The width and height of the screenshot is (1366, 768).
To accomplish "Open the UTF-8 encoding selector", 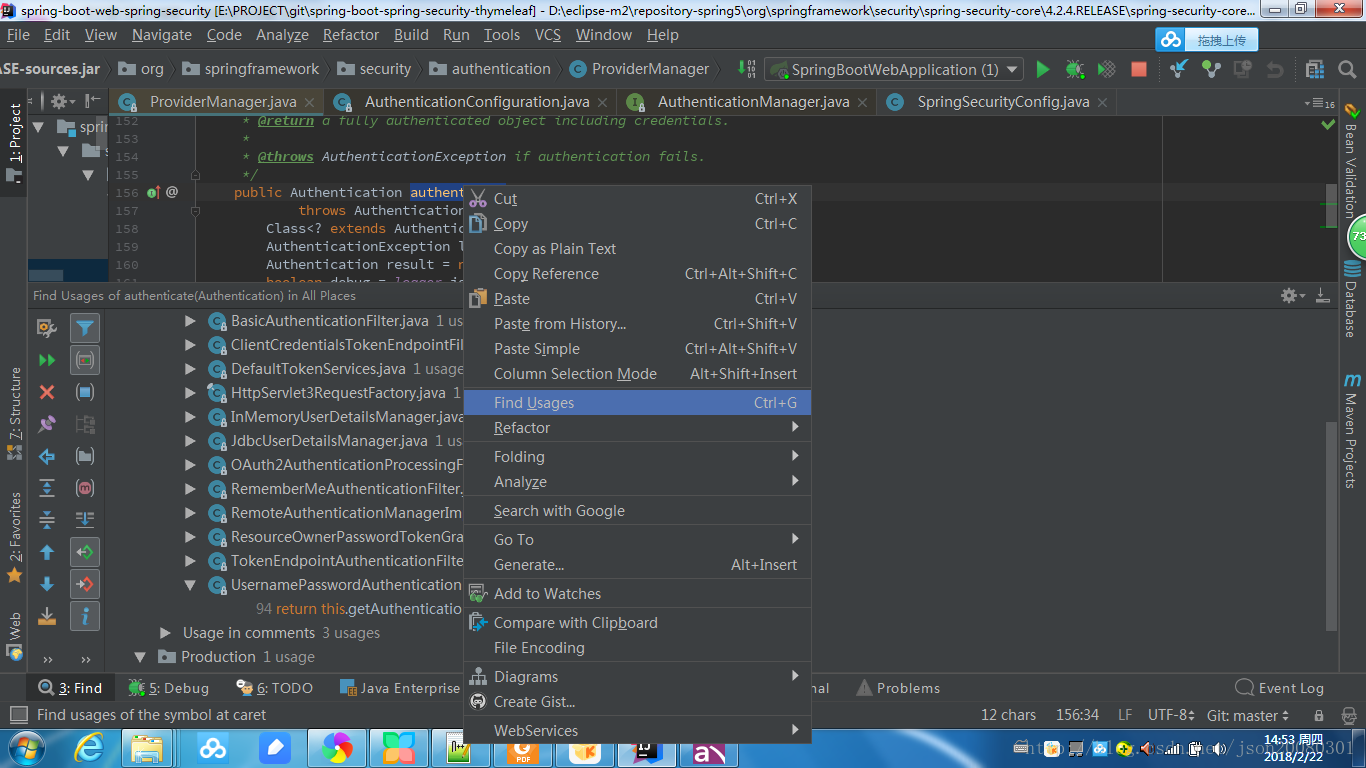I will click(1171, 715).
